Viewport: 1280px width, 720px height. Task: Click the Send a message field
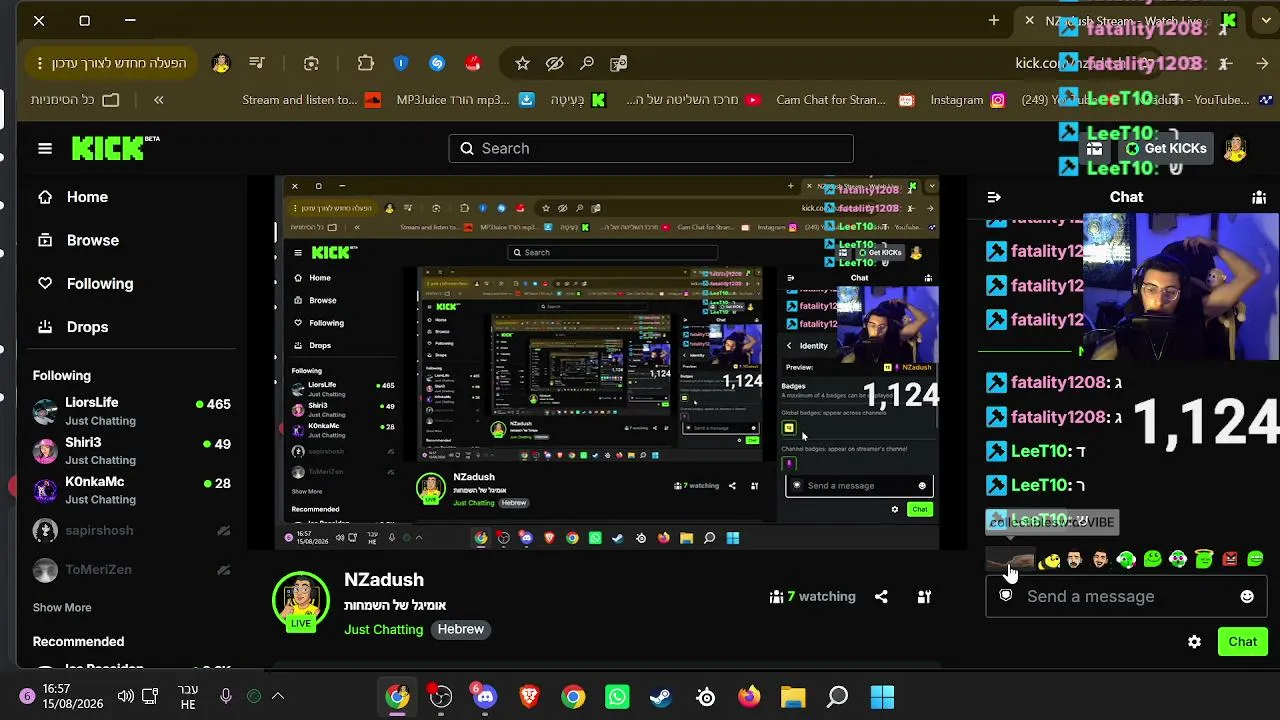click(x=1126, y=597)
